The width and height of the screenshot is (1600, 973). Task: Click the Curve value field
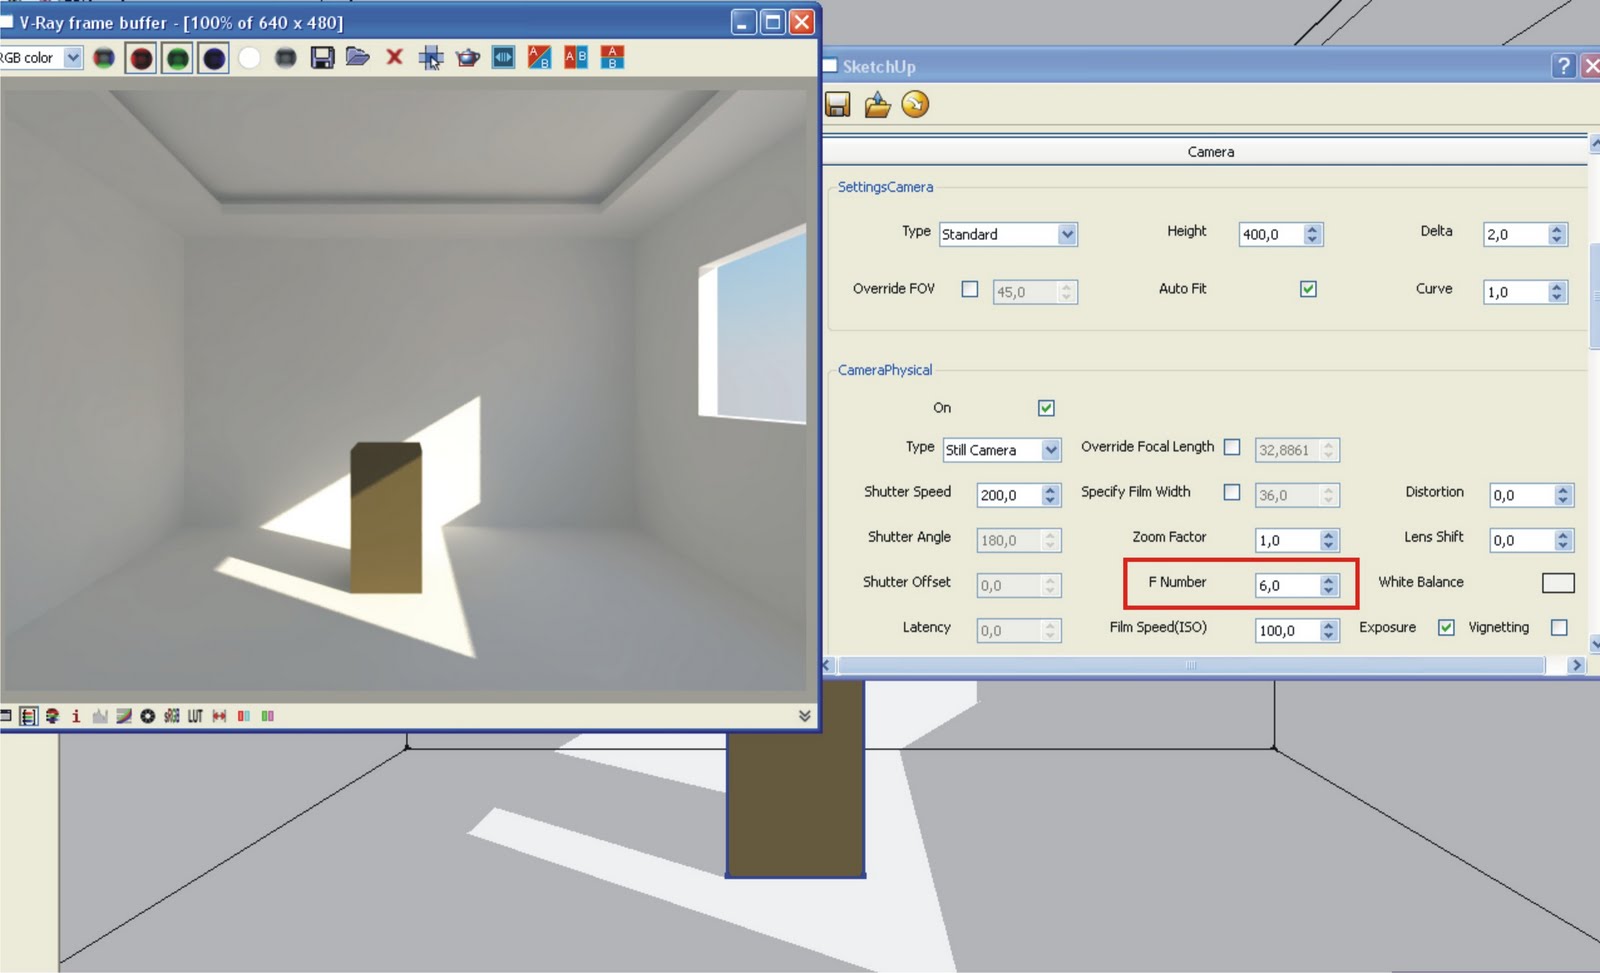pos(1516,292)
